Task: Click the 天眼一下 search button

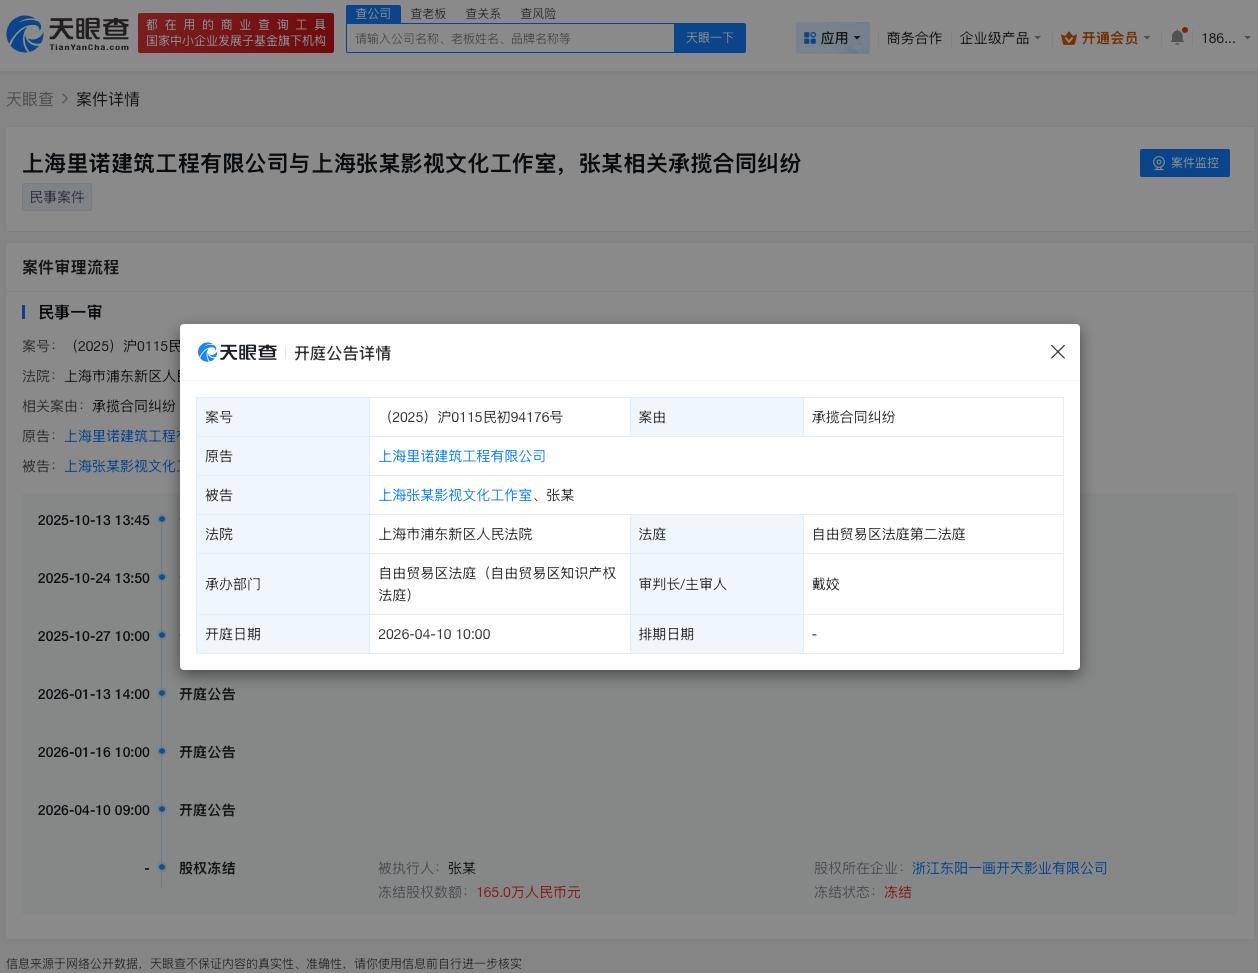Action: pos(709,37)
